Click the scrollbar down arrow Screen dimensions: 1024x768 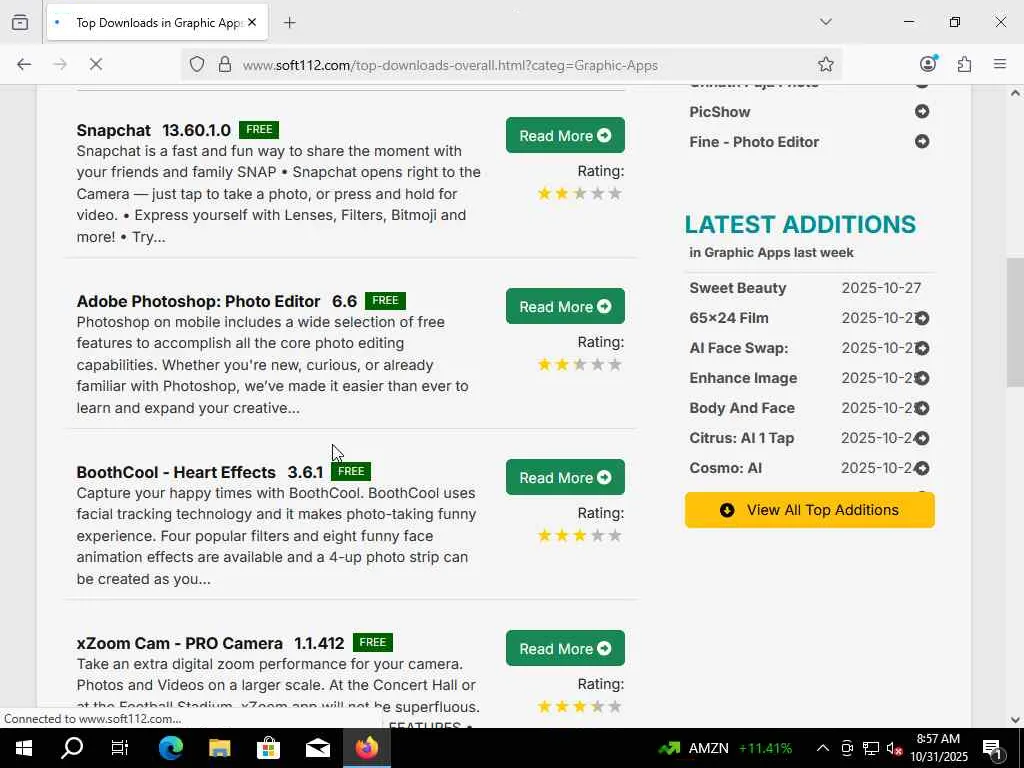1015,720
